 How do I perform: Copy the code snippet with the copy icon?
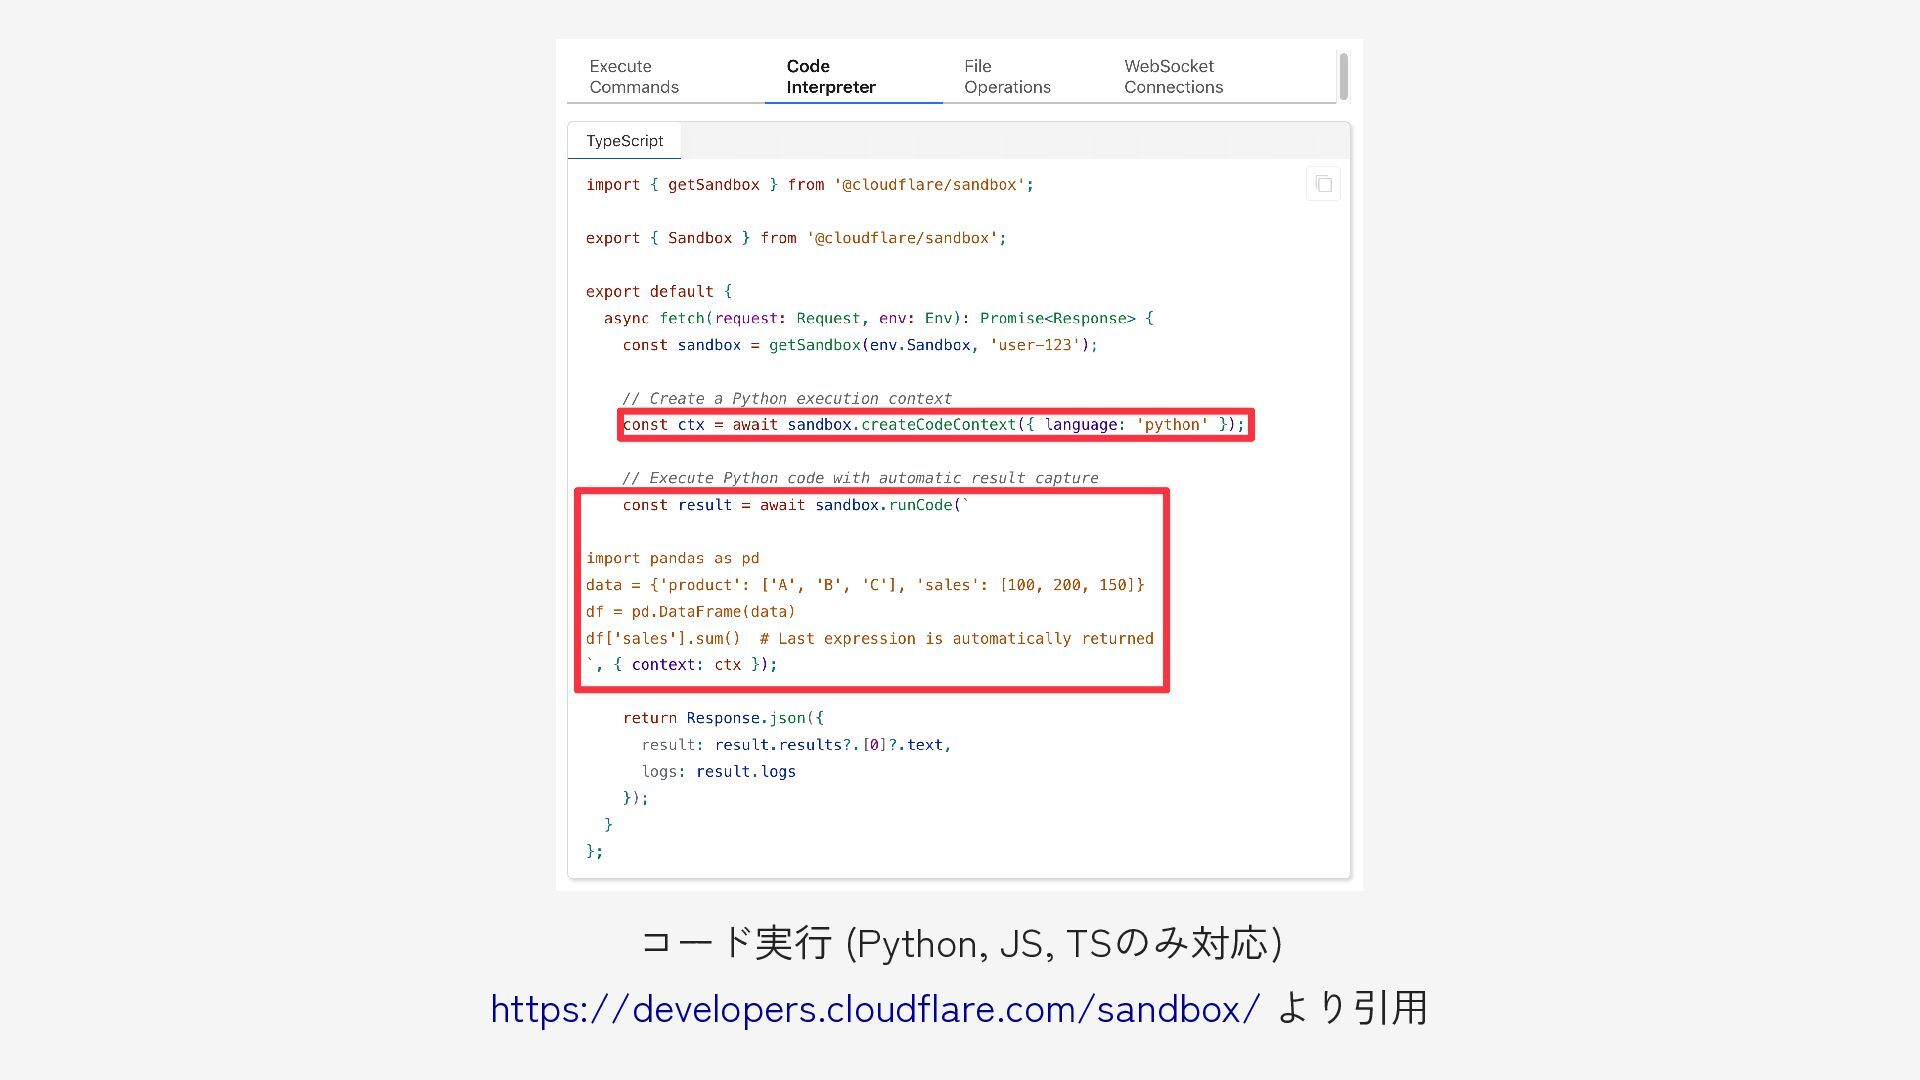tap(1323, 184)
